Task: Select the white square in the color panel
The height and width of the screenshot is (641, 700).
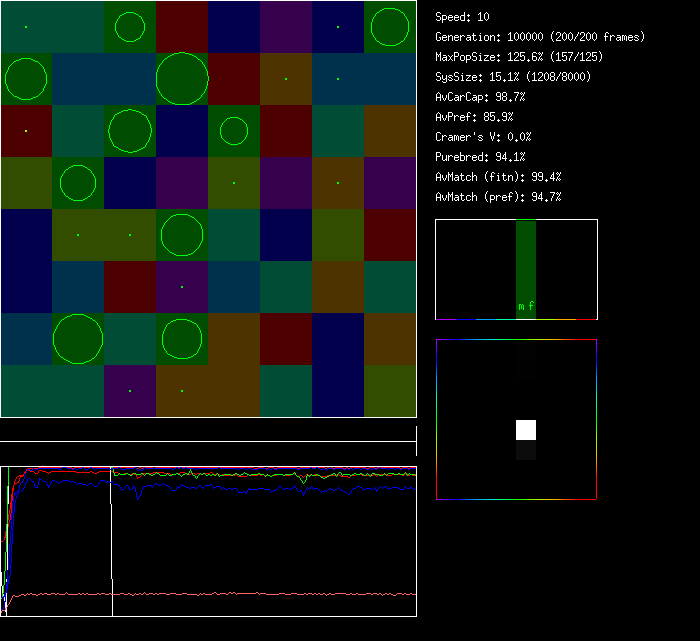Action: tap(526, 430)
